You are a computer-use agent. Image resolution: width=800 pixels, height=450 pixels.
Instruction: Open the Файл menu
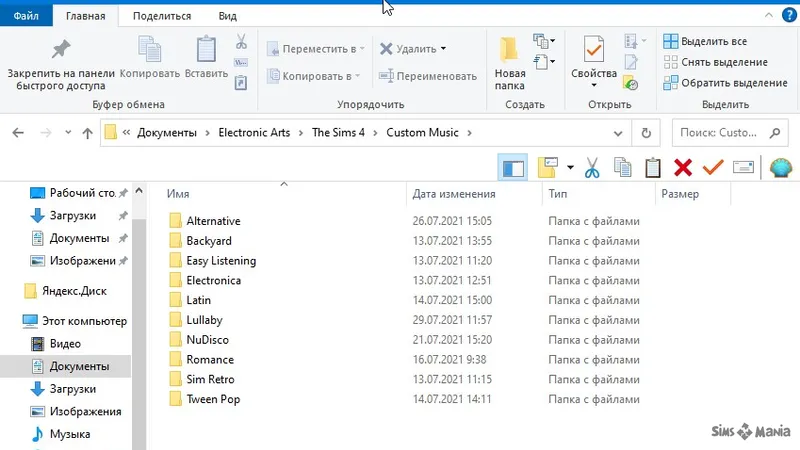(26, 16)
